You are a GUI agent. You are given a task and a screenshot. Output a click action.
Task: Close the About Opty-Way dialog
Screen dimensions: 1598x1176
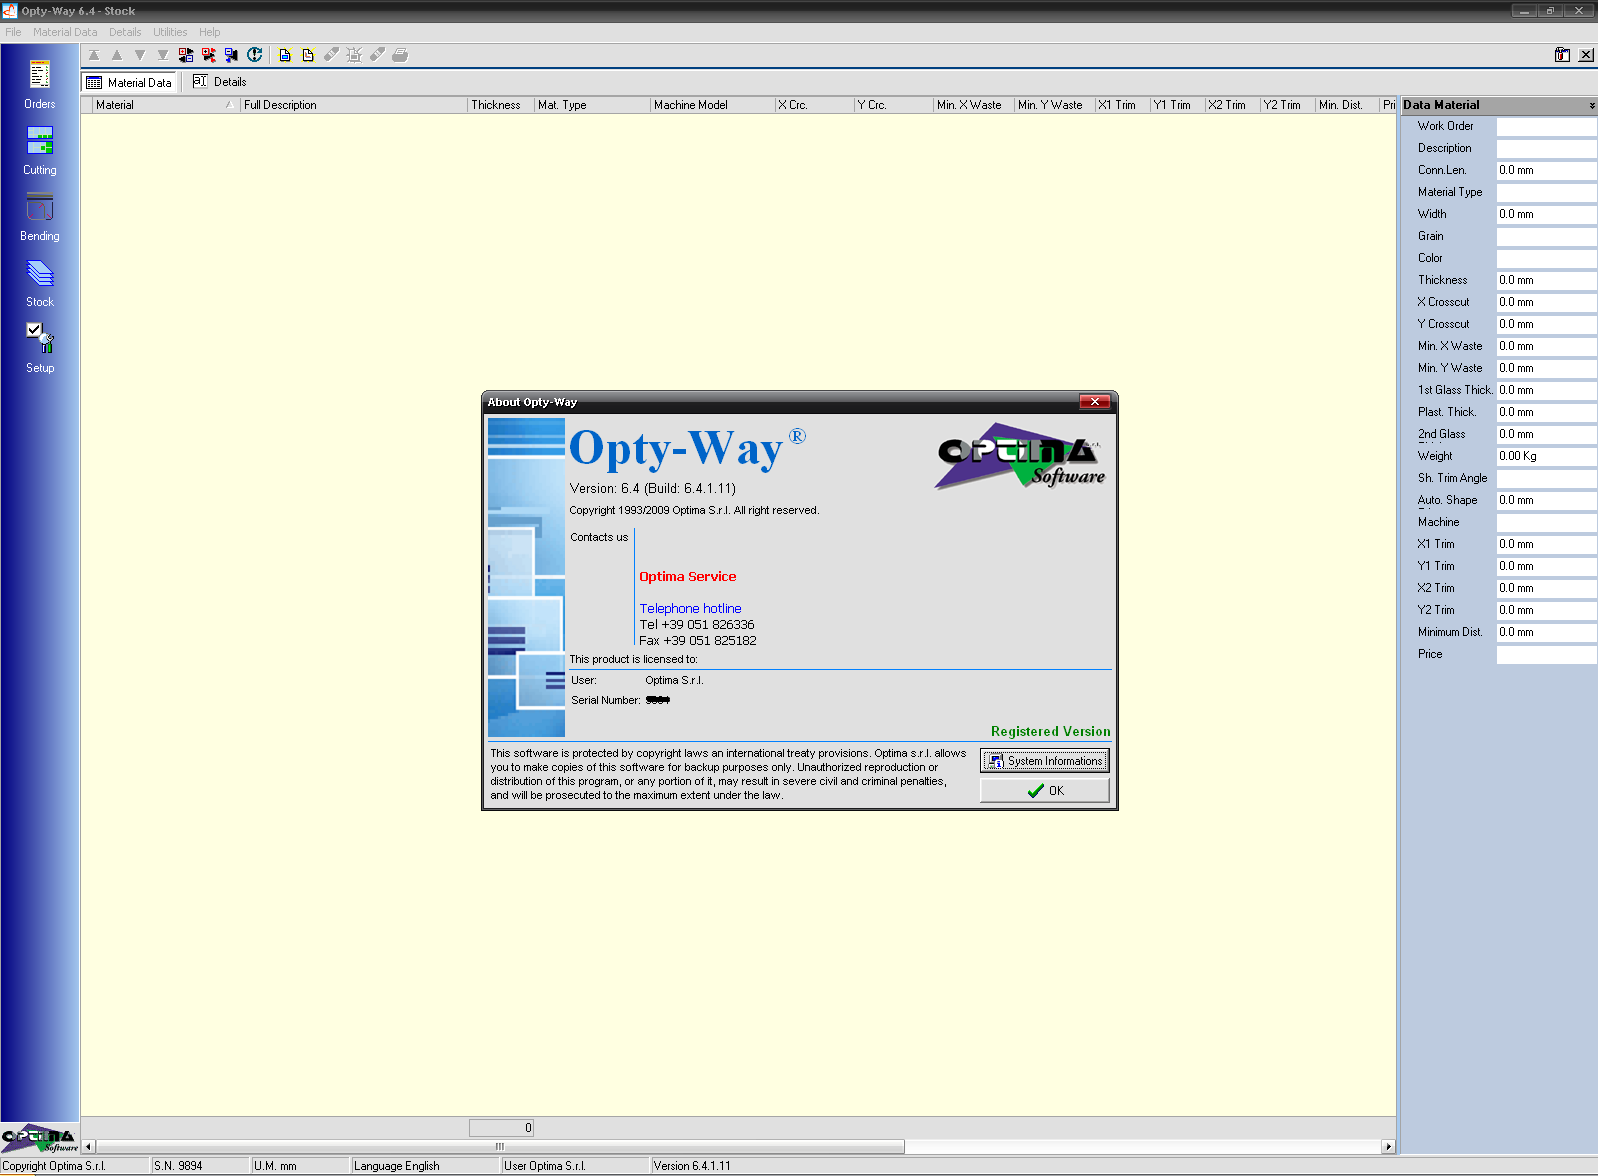click(x=1095, y=402)
